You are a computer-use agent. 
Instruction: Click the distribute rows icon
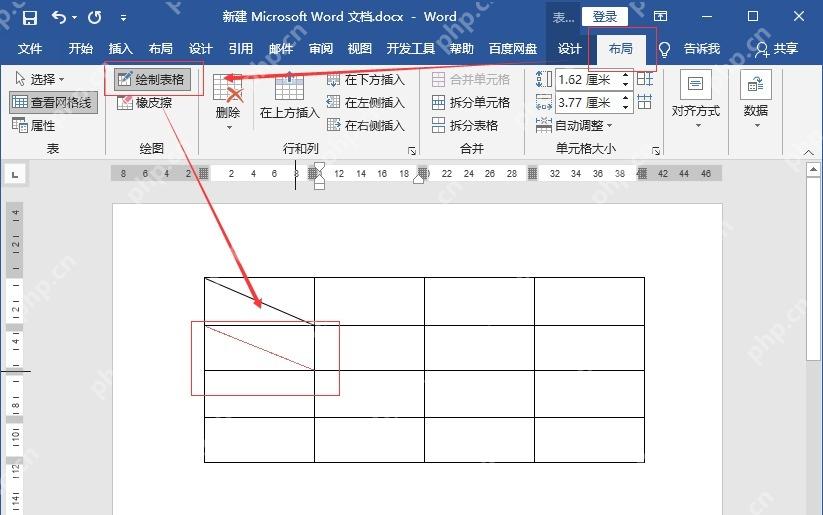(645, 79)
